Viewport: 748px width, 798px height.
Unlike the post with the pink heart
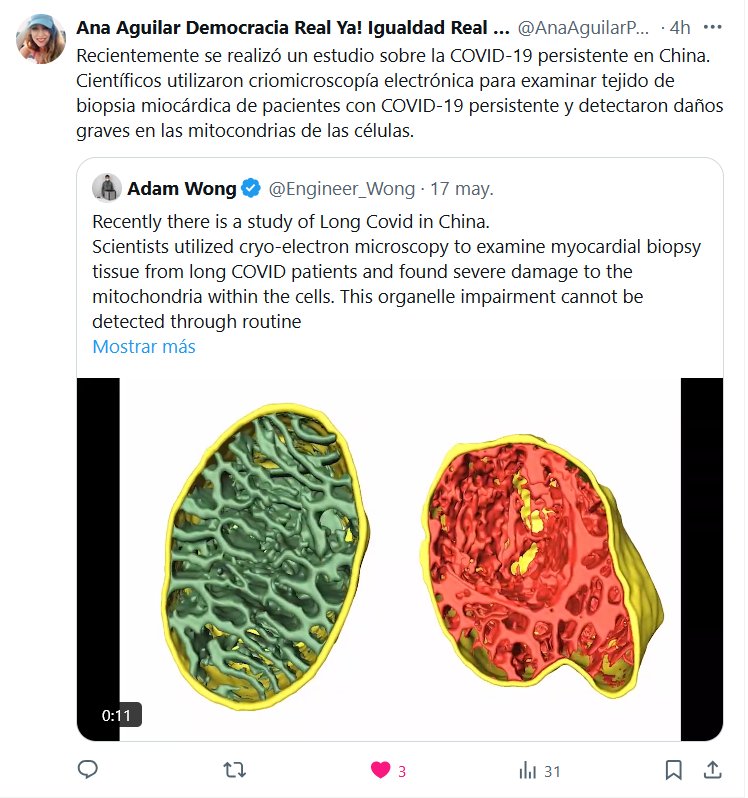pyautogui.click(x=380, y=770)
